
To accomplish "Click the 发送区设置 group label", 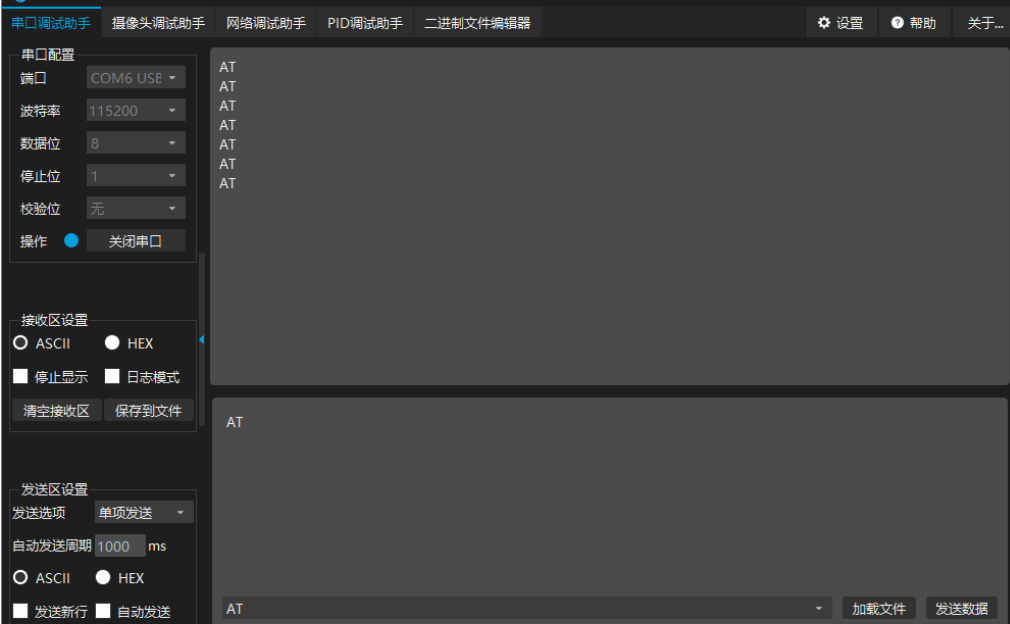I will click(x=54, y=489).
